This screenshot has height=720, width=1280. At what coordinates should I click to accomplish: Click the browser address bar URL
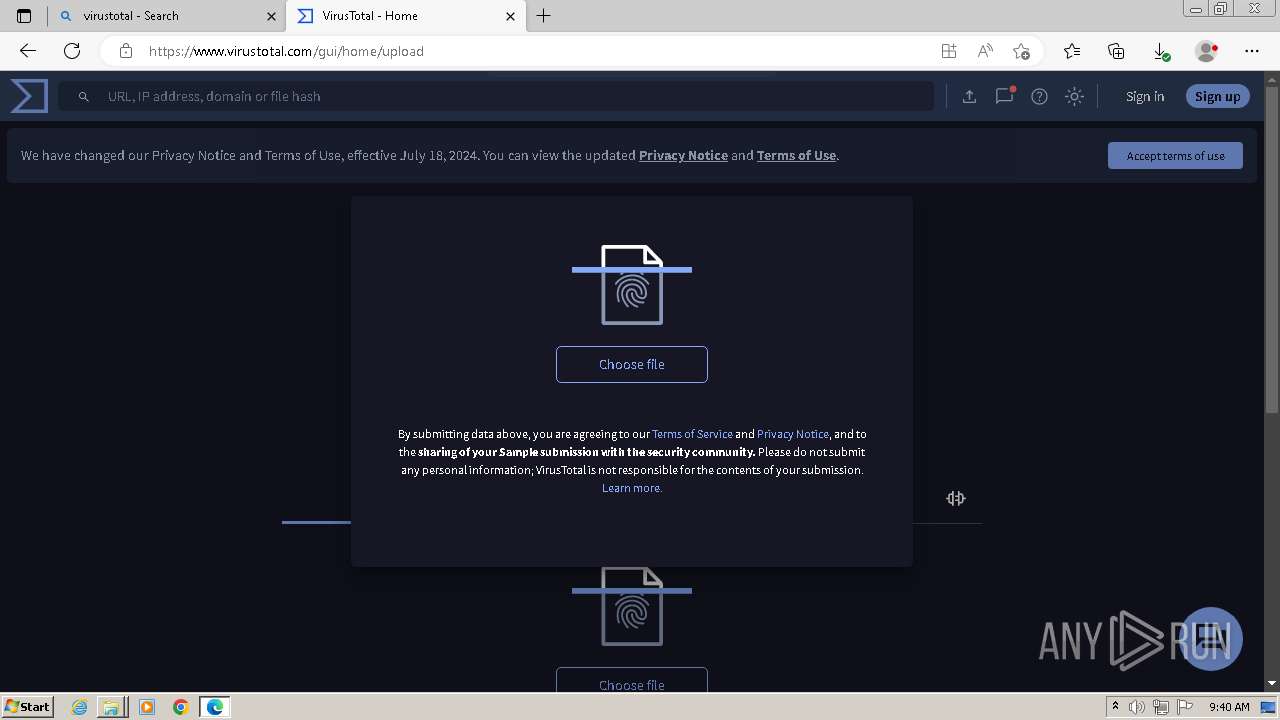coord(286,51)
